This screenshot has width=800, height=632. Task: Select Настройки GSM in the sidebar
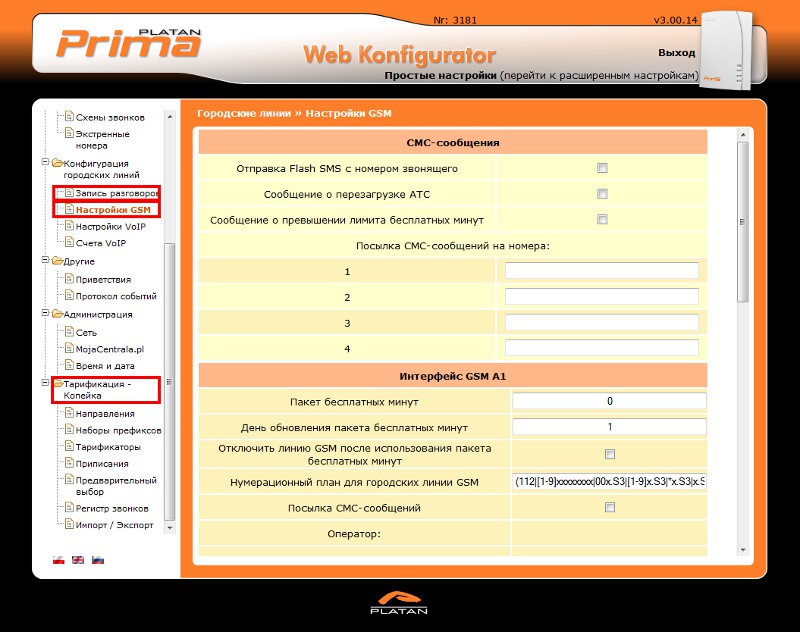(113, 210)
